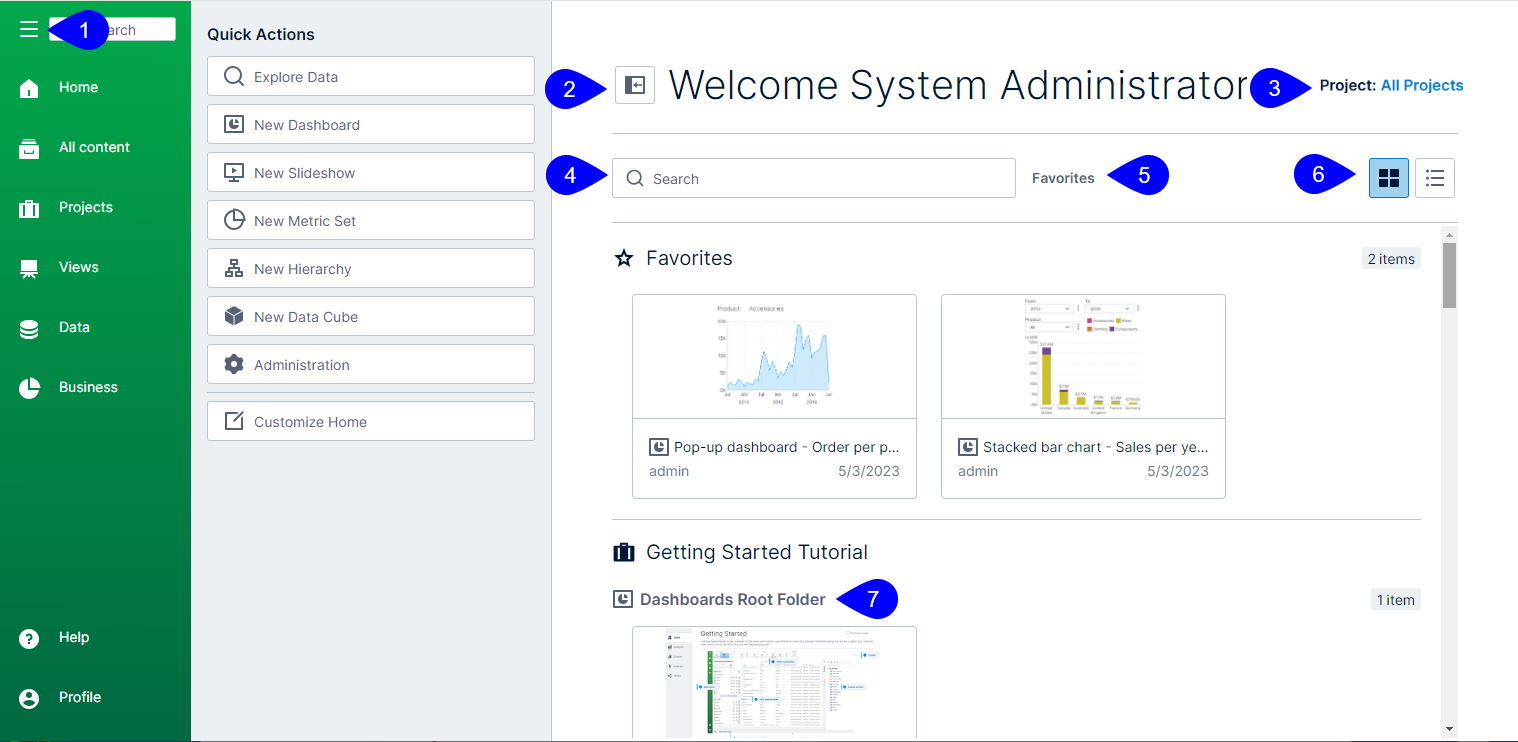Click the Explore Data quick action
This screenshot has height=742, width=1518.
(x=370, y=76)
